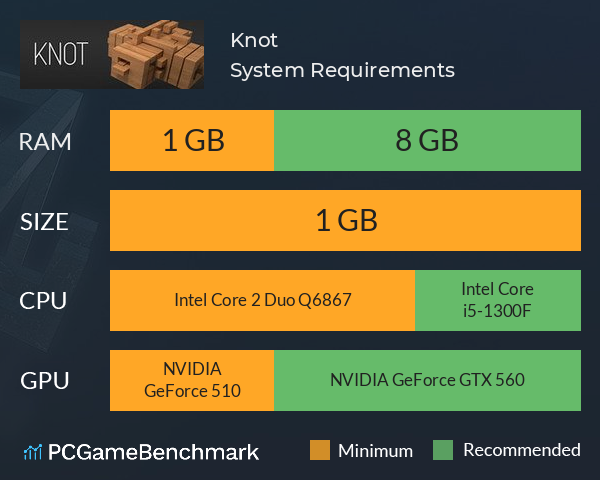Click the 1 GB SIZE bar
The width and height of the screenshot is (600, 480).
[346, 220]
